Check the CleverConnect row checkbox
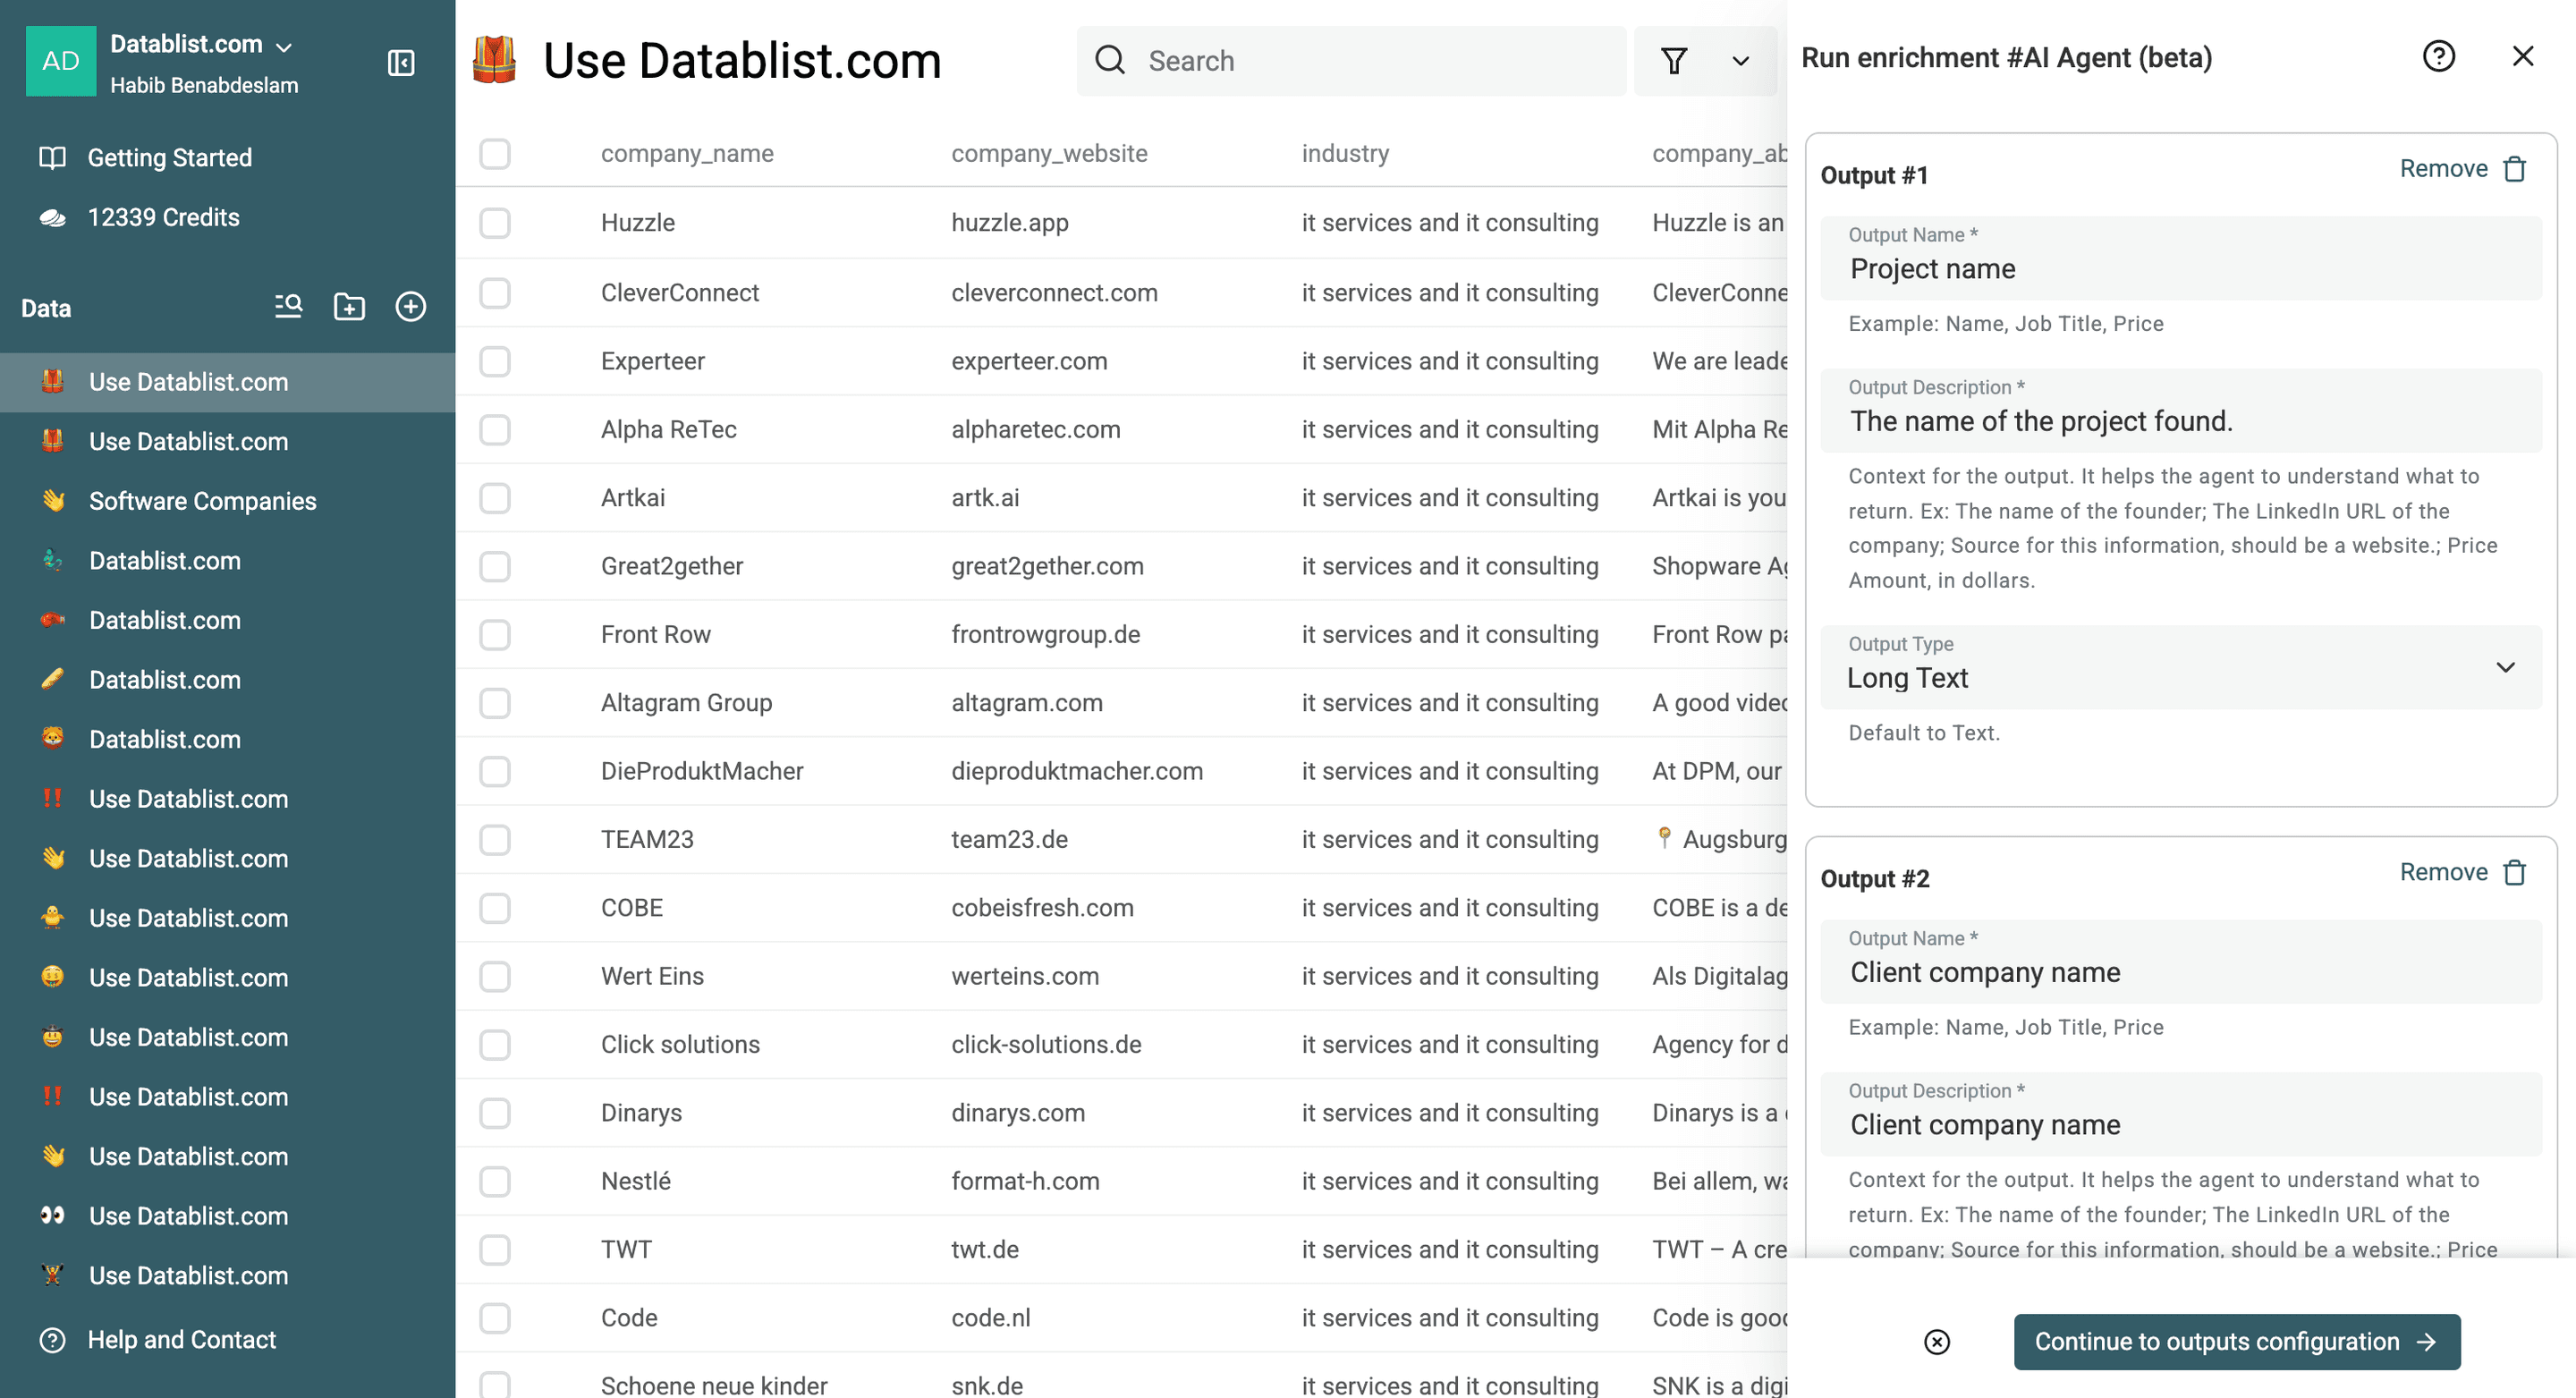This screenshot has width=2576, height=1398. point(495,293)
